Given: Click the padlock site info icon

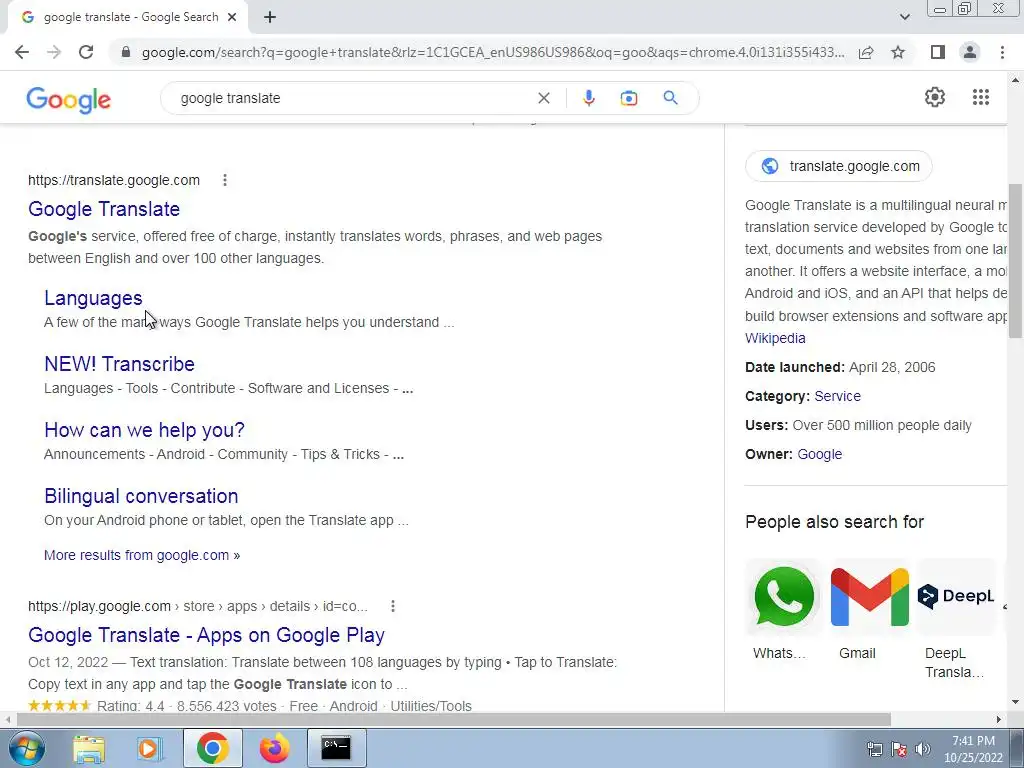Looking at the screenshot, I should (x=126, y=52).
